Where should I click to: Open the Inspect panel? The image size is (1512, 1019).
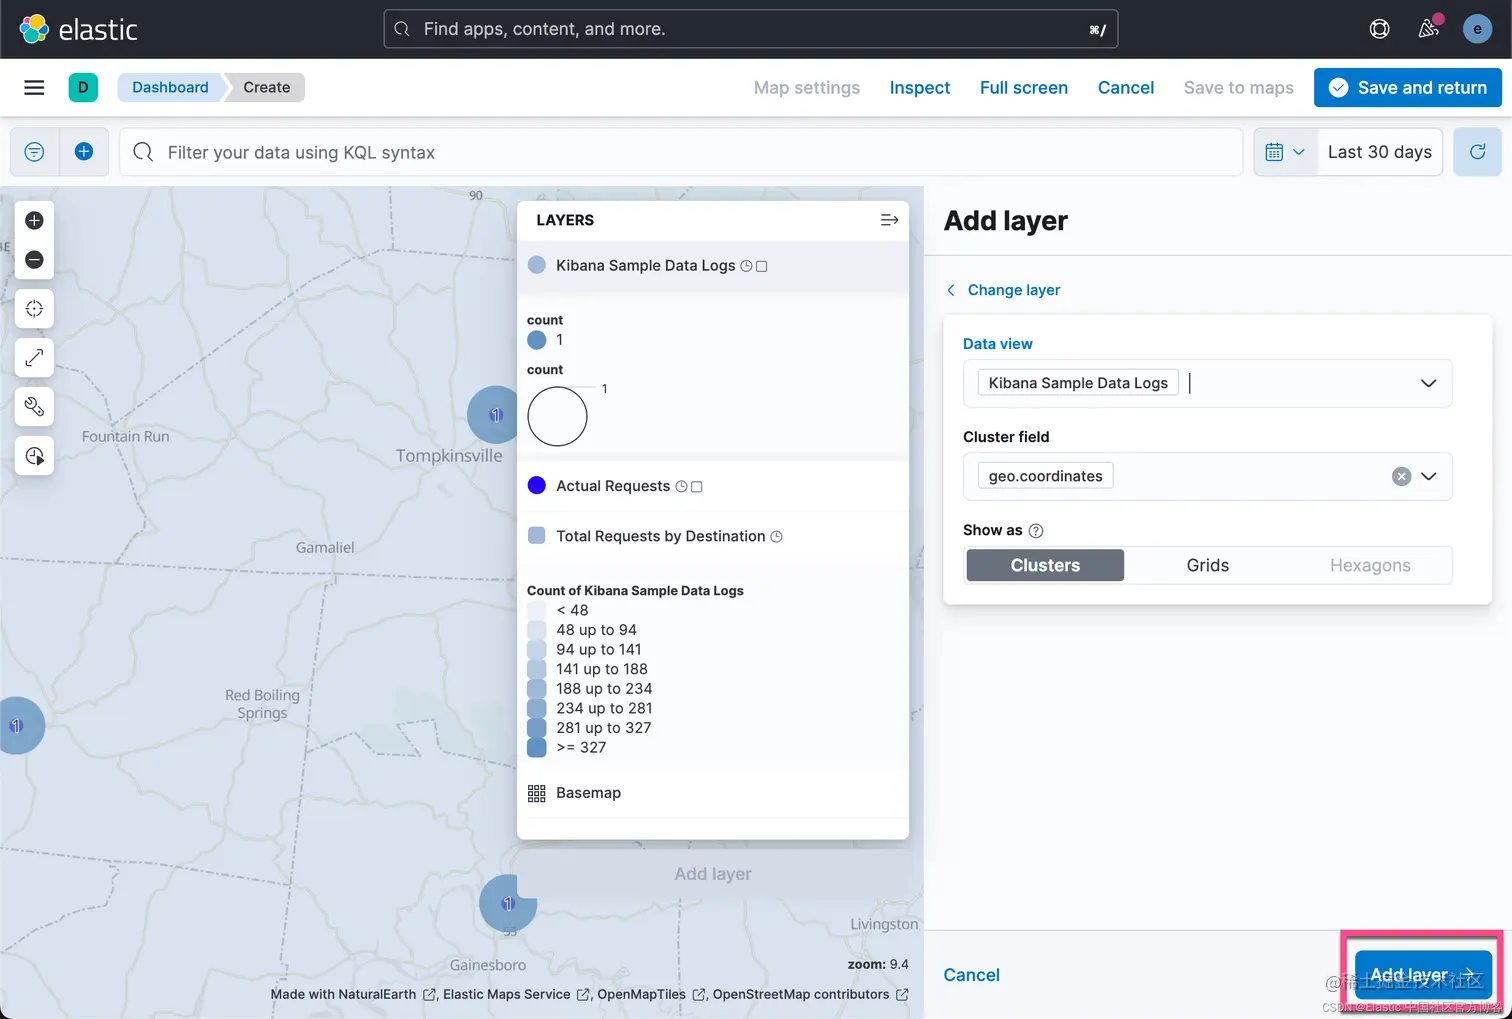tap(920, 88)
